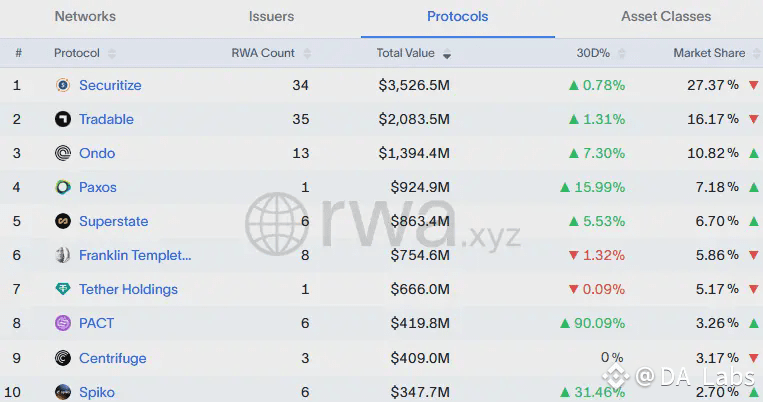Click the 0.78% 30-day change value
This screenshot has height=402, width=763.
[604, 85]
